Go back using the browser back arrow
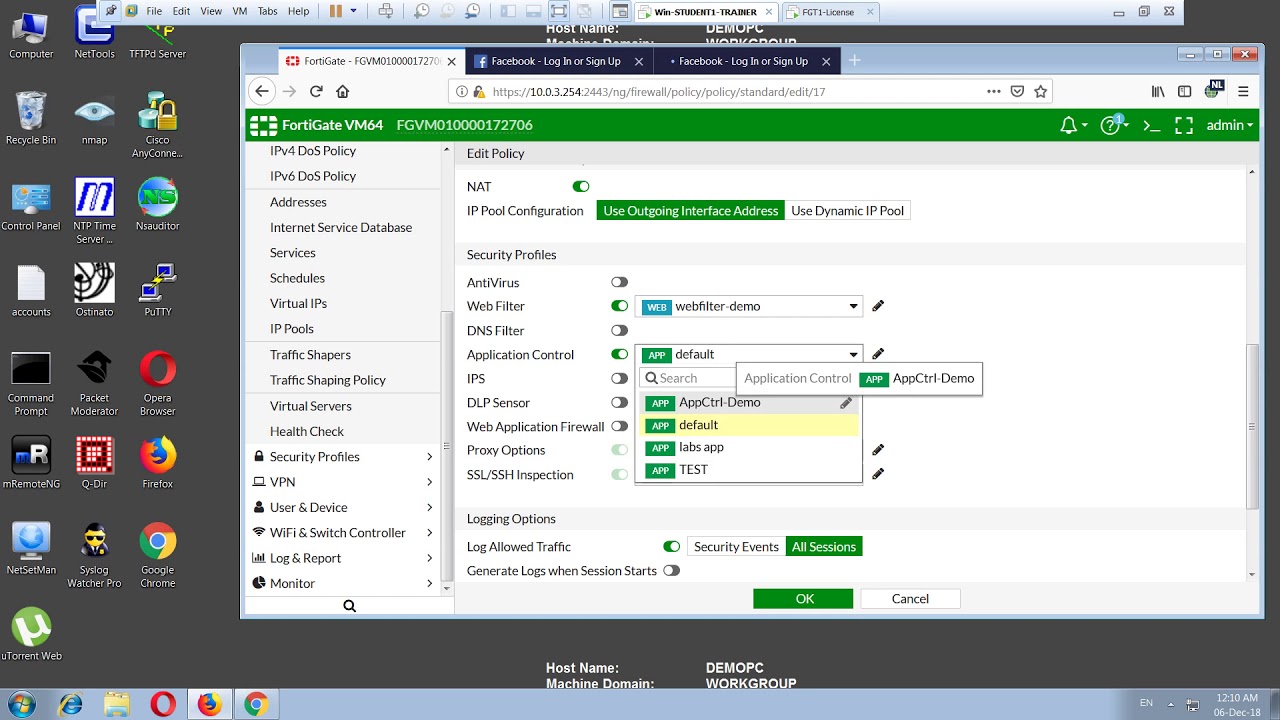Screen dimensions: 1280x720 coord(262,91)
